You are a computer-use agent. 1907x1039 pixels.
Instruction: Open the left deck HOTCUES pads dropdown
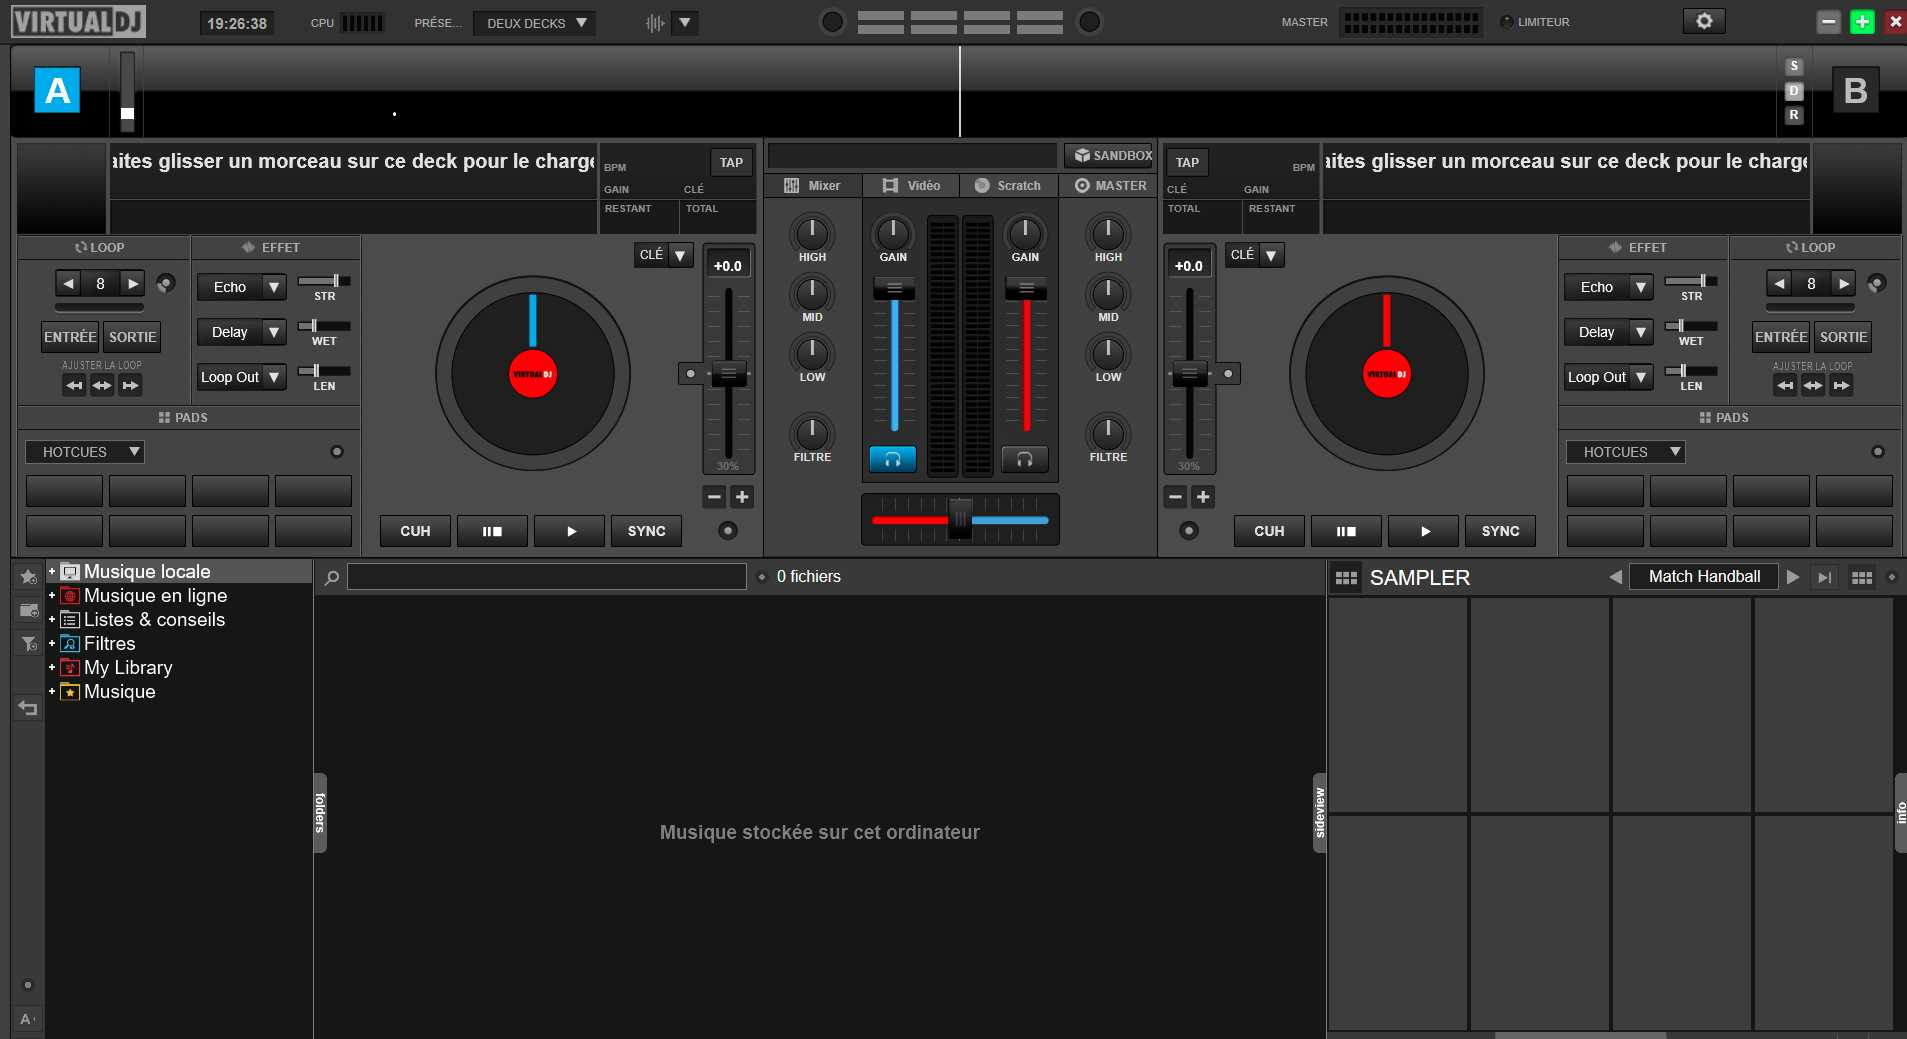point(85,452)
